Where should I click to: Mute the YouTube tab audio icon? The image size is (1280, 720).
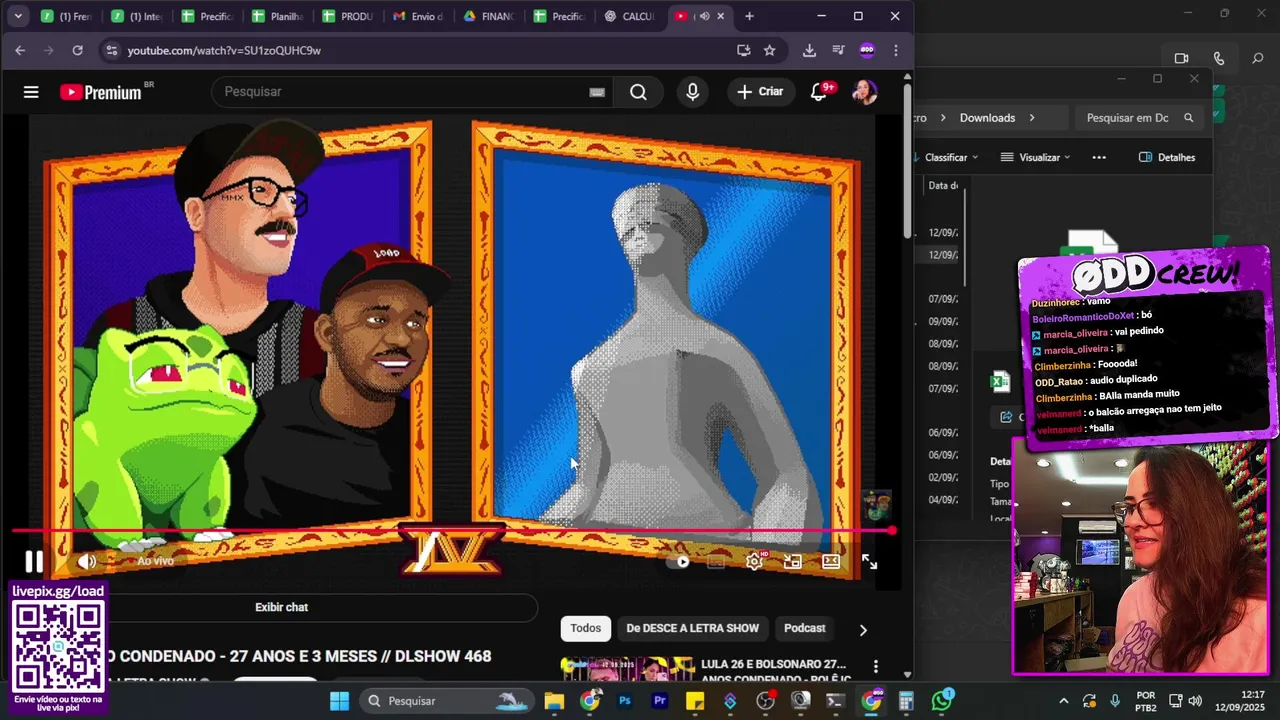tap(704, 16)
